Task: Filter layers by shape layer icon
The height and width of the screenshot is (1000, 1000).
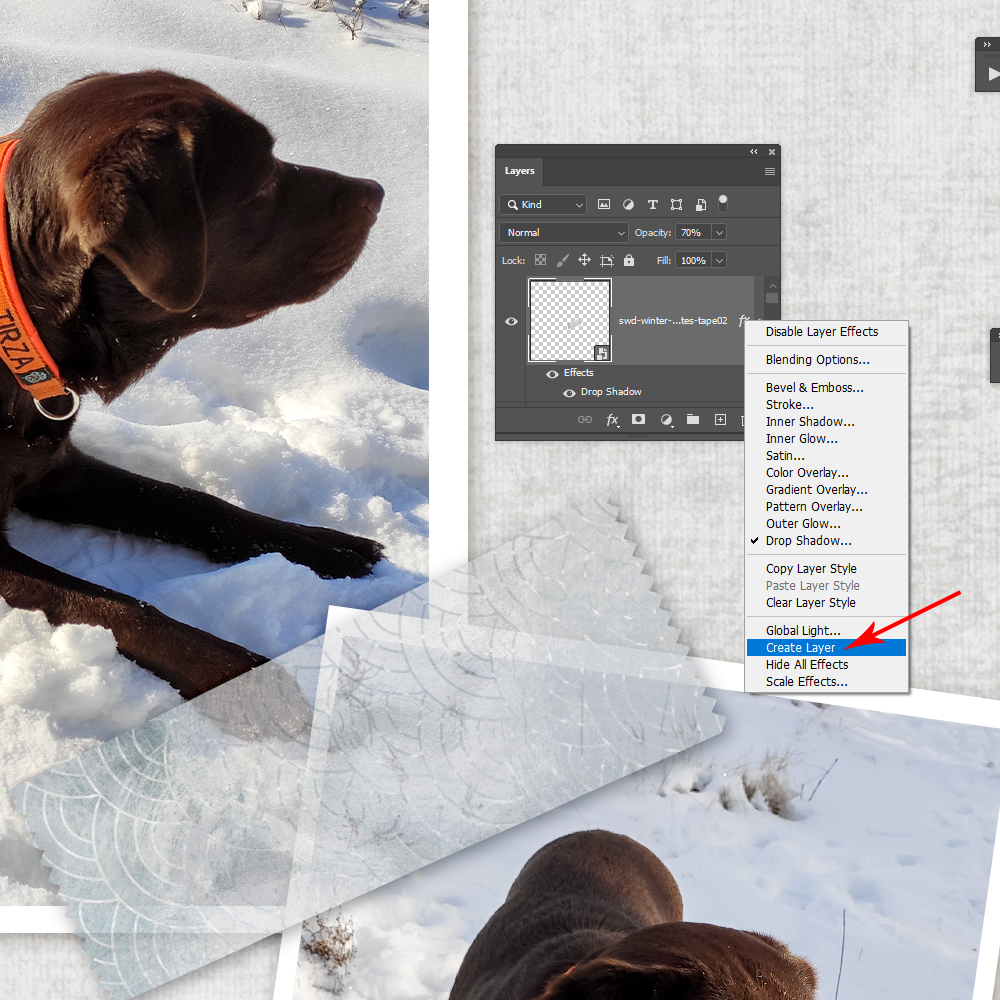Action: point(677,204)
